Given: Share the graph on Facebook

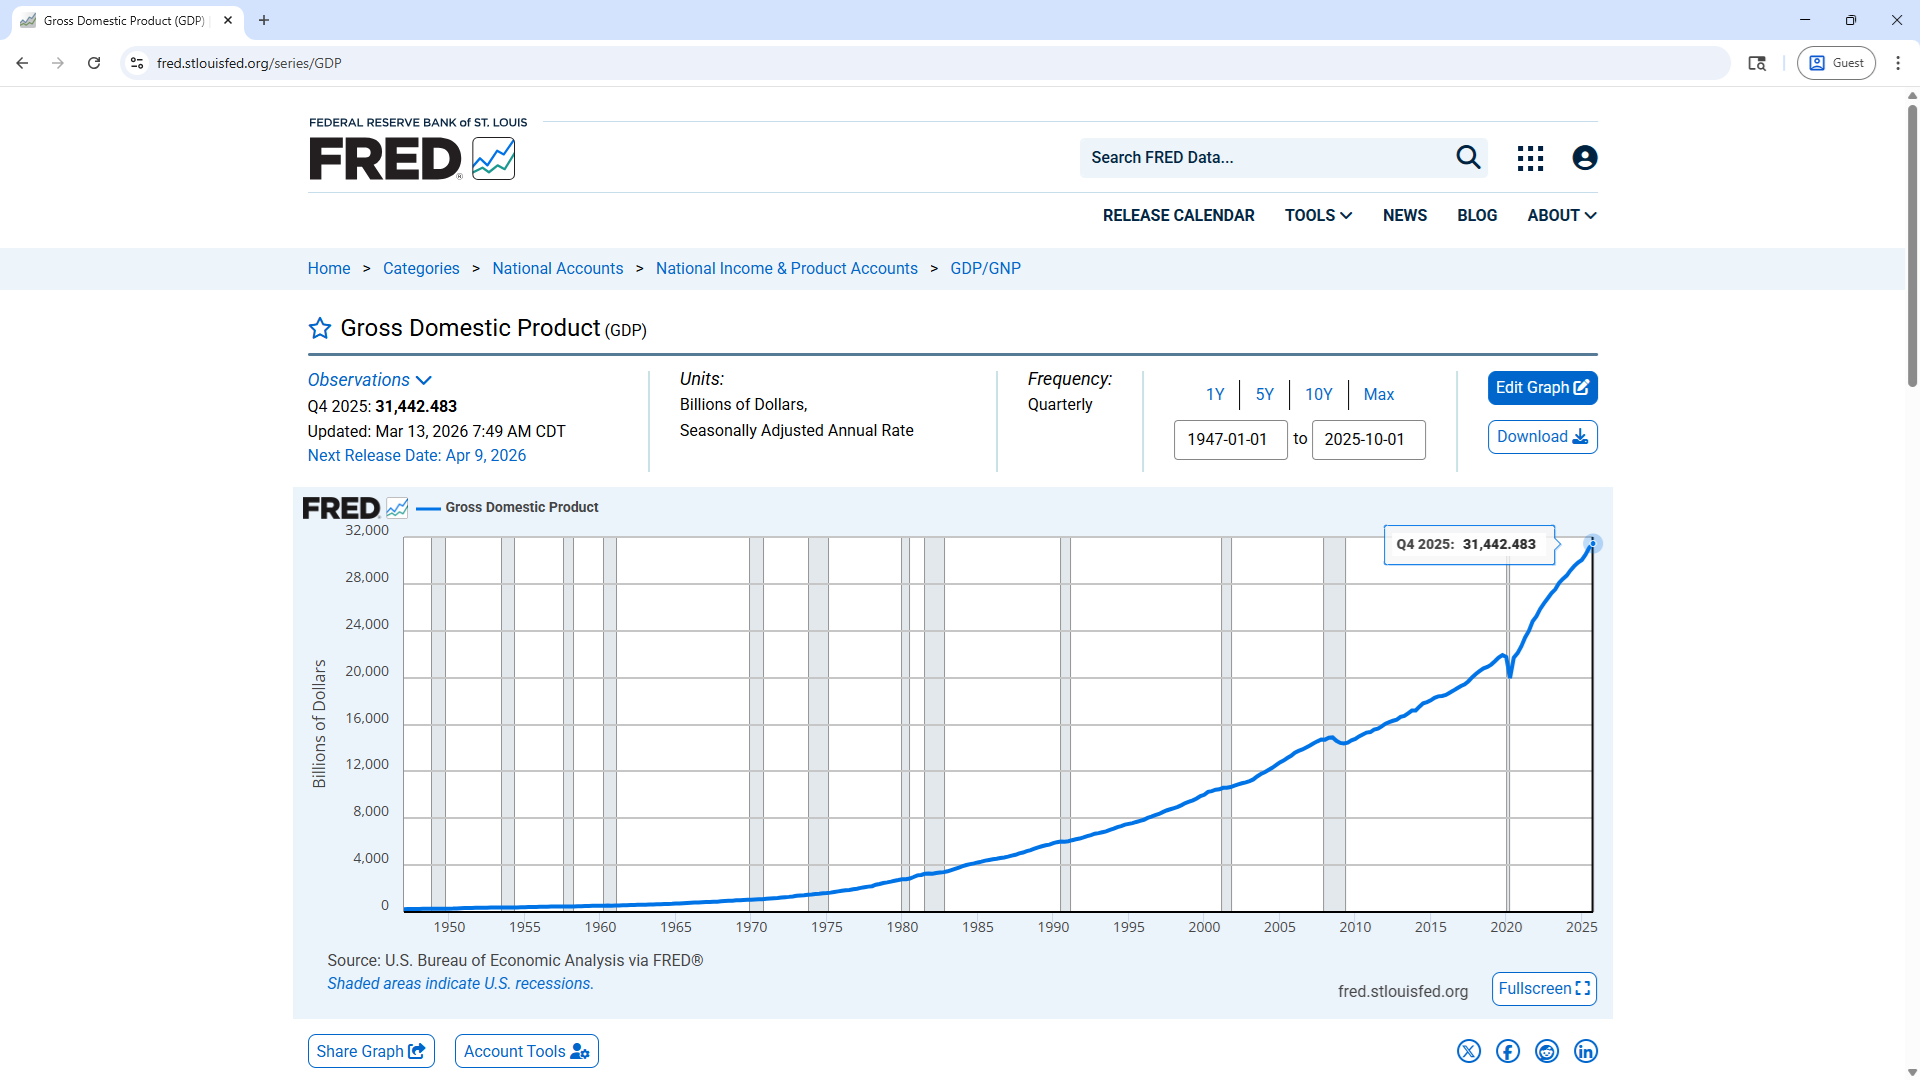Looking at the screenshot, I should (x=1507, y=1051).
